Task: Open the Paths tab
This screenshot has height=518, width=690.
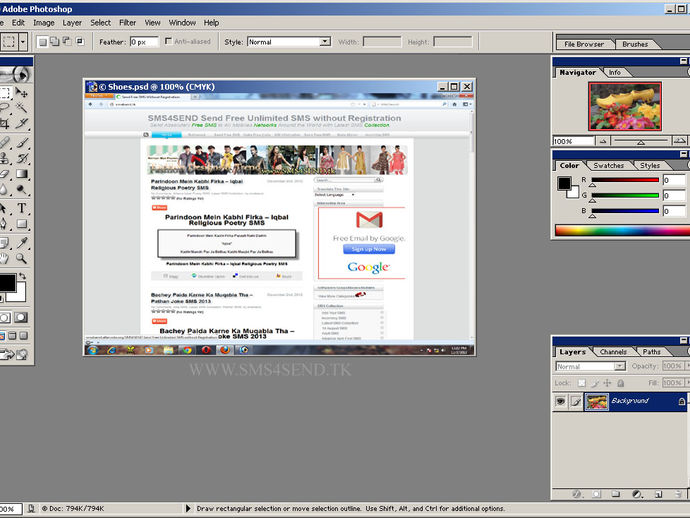Action: 651,352
